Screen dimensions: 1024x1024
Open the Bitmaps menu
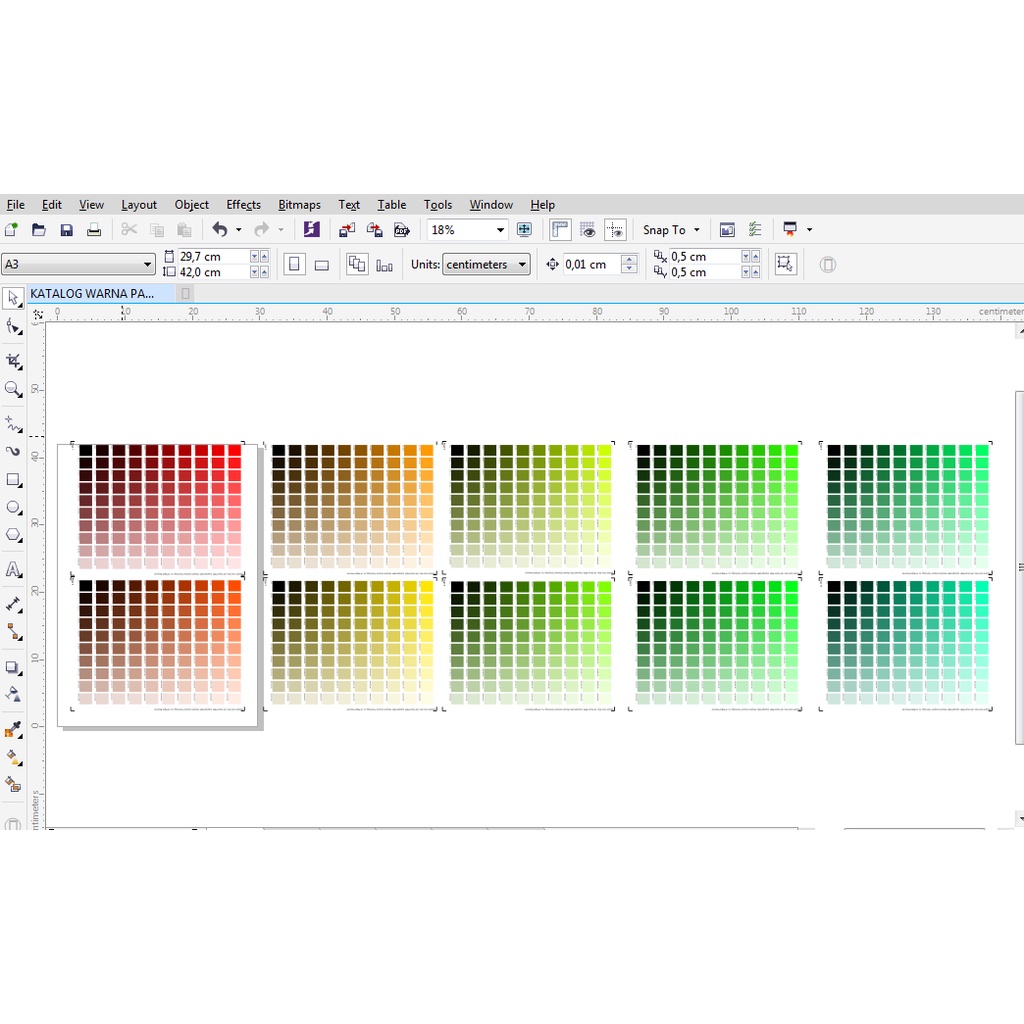(299, 205)
